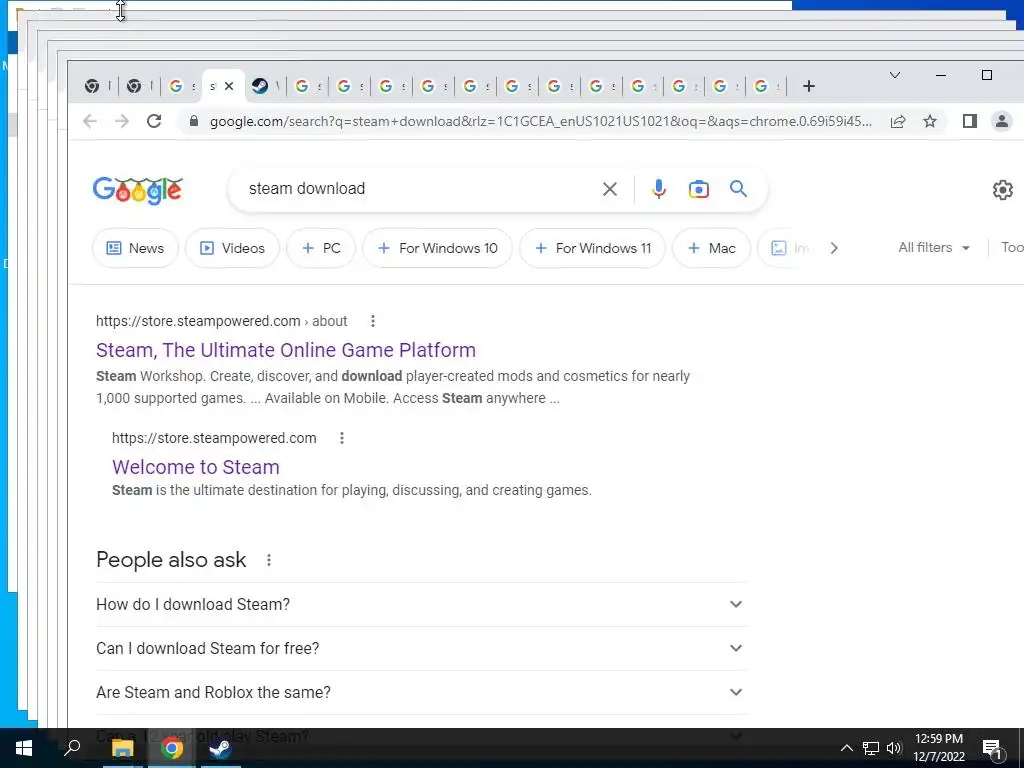Open the notification center icon
This screenshot has height=768, width=1024.
pyautogui.click(x=993, y=749)
